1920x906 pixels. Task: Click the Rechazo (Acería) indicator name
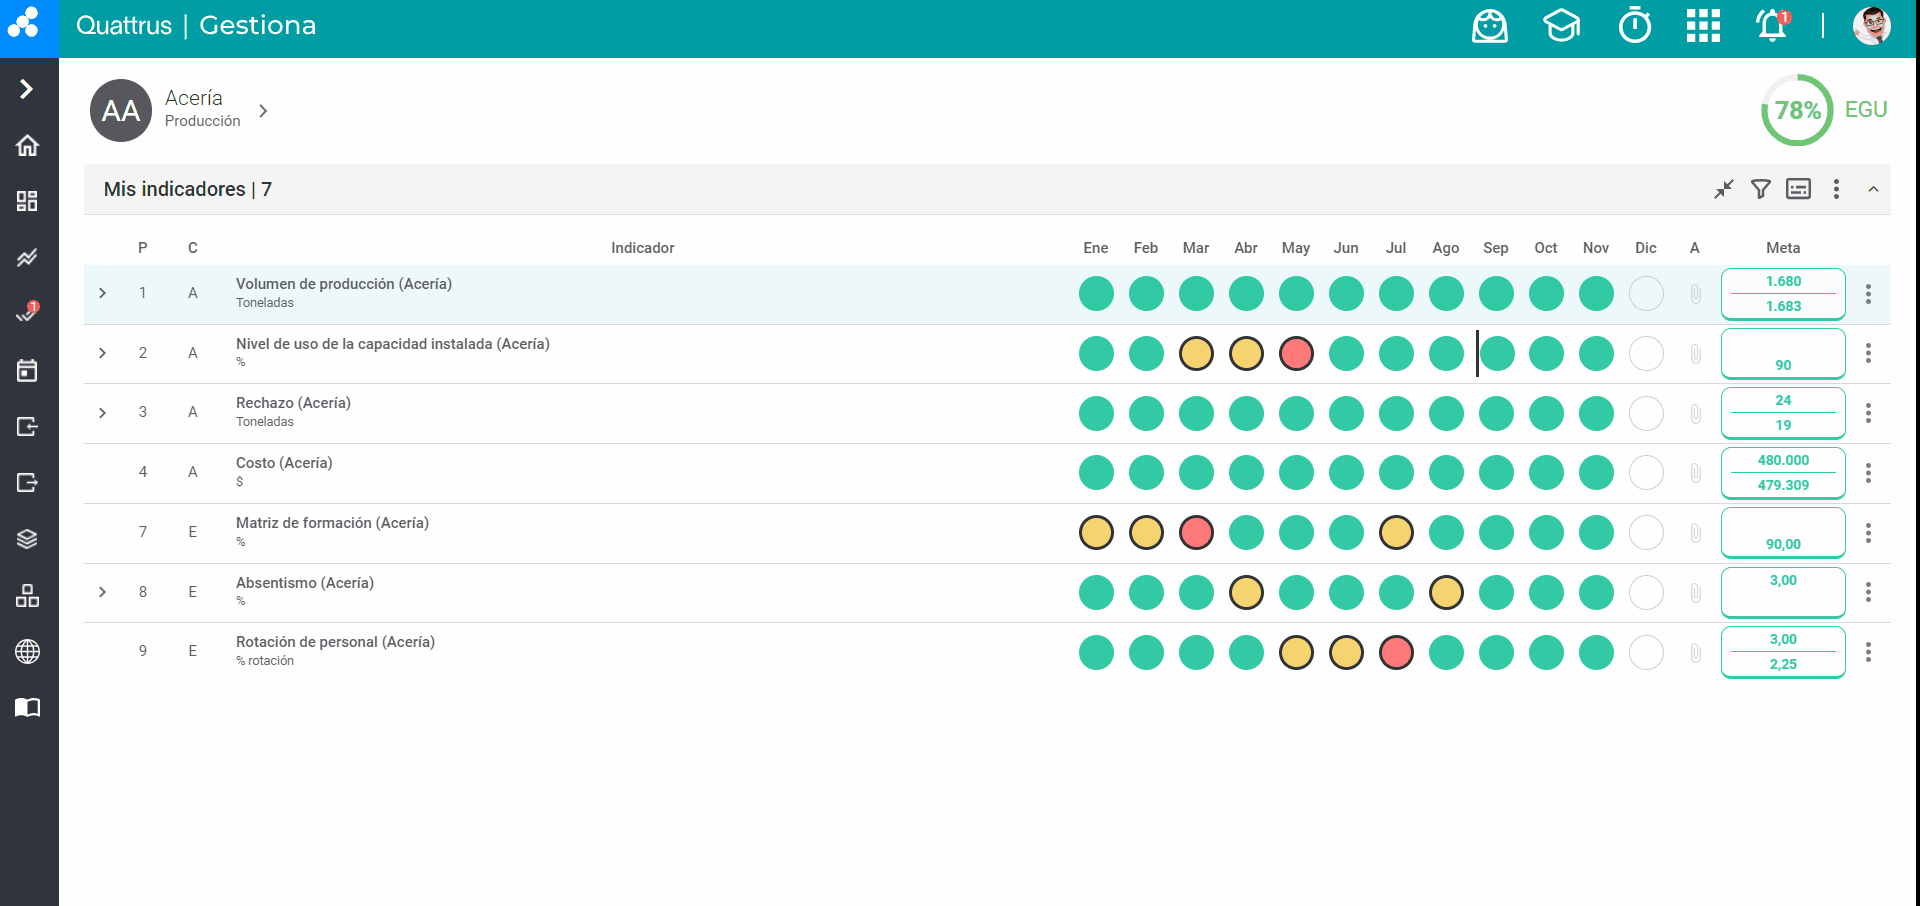[293, 403]
